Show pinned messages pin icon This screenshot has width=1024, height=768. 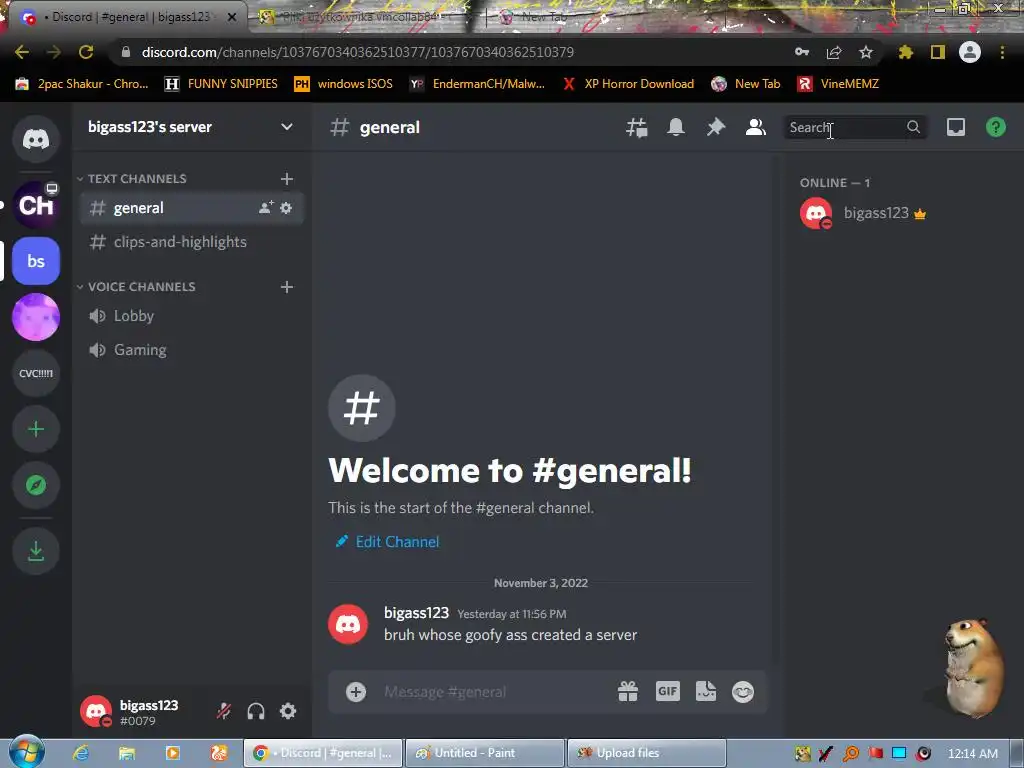pos(716,127)
